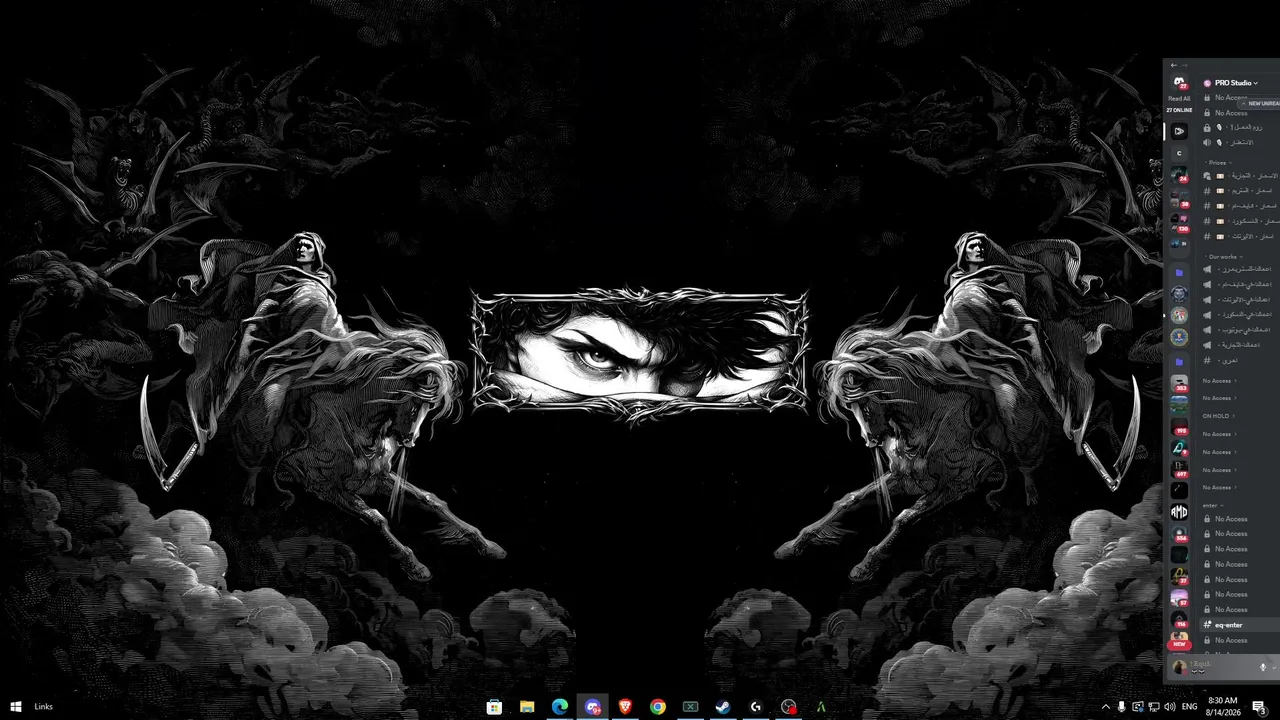The width and height of the screenshot is (1280, 720).
Task: Go back with Discord's back arrow
Action: pos(1174,65)
